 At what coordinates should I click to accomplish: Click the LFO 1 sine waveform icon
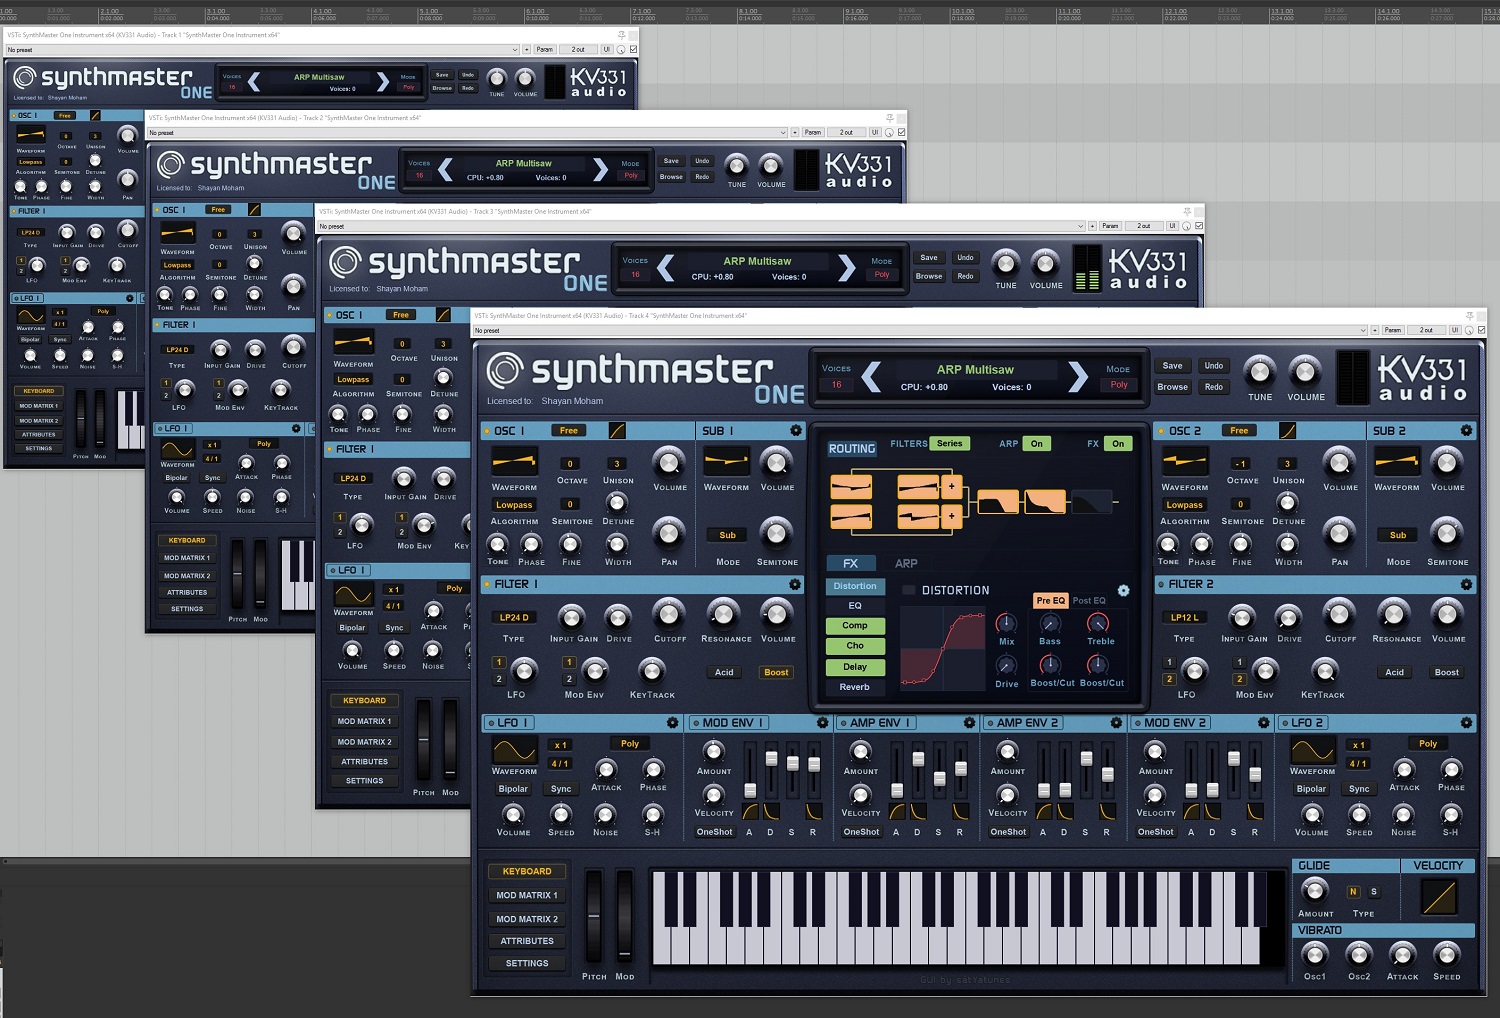coord(514,750)
